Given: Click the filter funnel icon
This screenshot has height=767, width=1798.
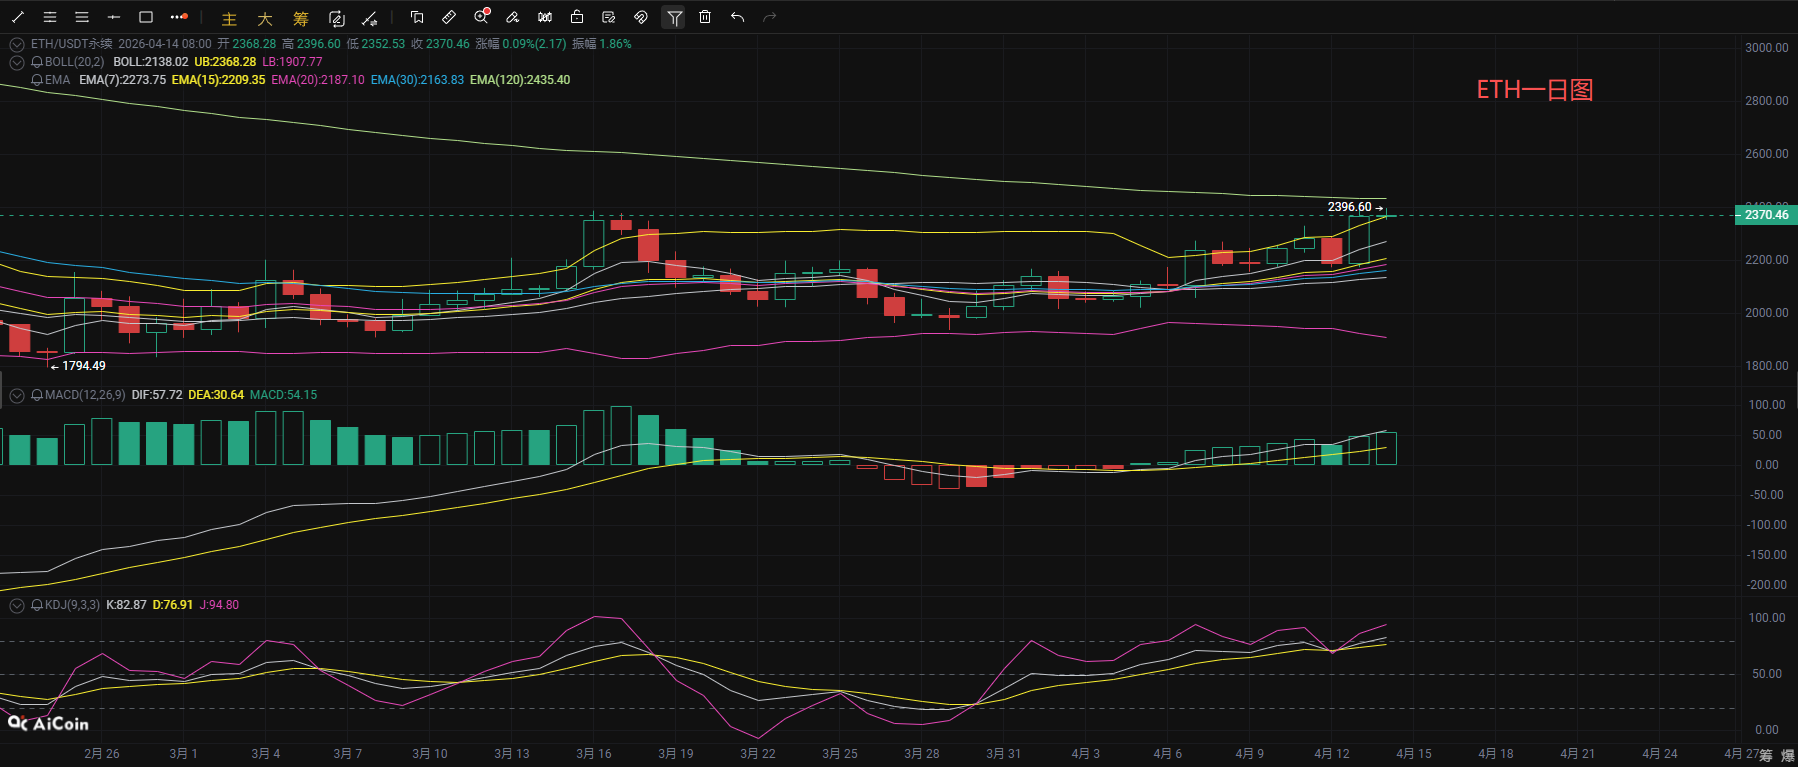Looking at the screenshot, I should (x=674, y=17).
